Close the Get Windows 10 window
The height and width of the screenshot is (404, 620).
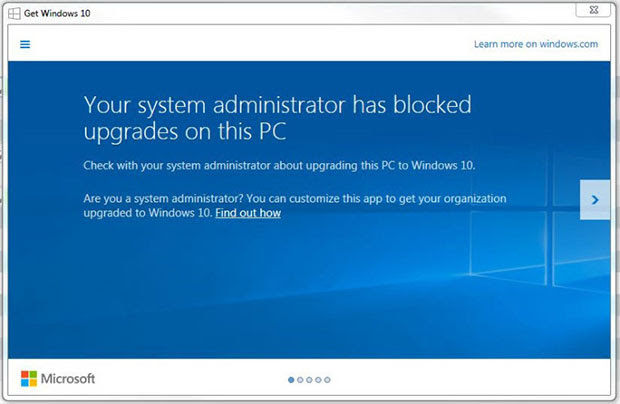point(593,10)
